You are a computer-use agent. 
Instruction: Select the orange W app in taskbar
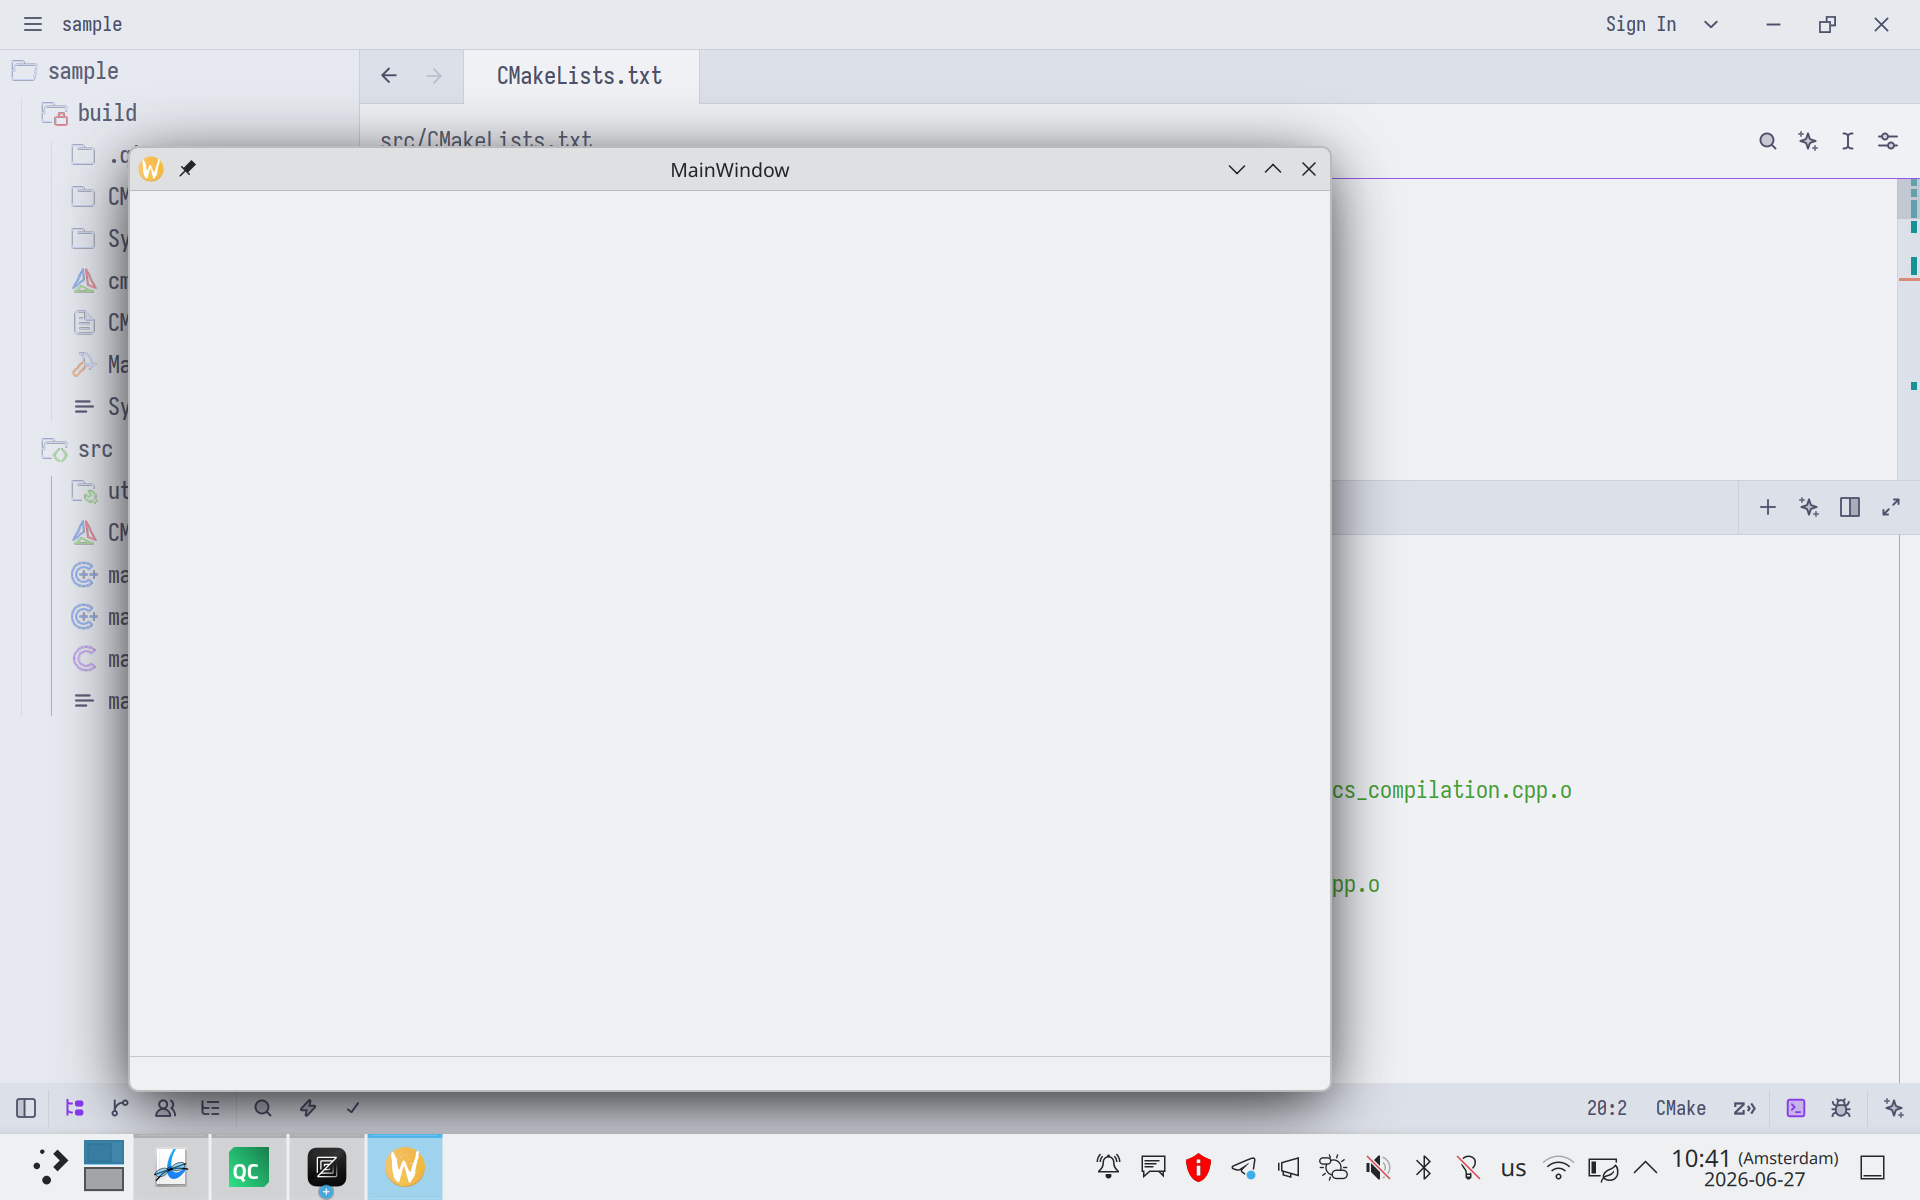coord(404,1167)
